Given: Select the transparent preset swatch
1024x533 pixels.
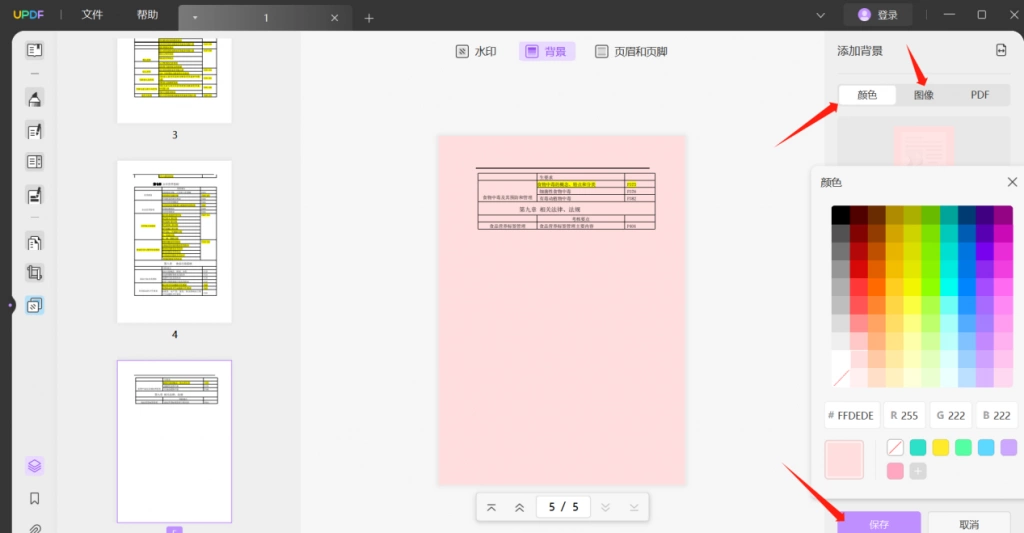Looking at the screenshot, I should [x=895, y=447].
